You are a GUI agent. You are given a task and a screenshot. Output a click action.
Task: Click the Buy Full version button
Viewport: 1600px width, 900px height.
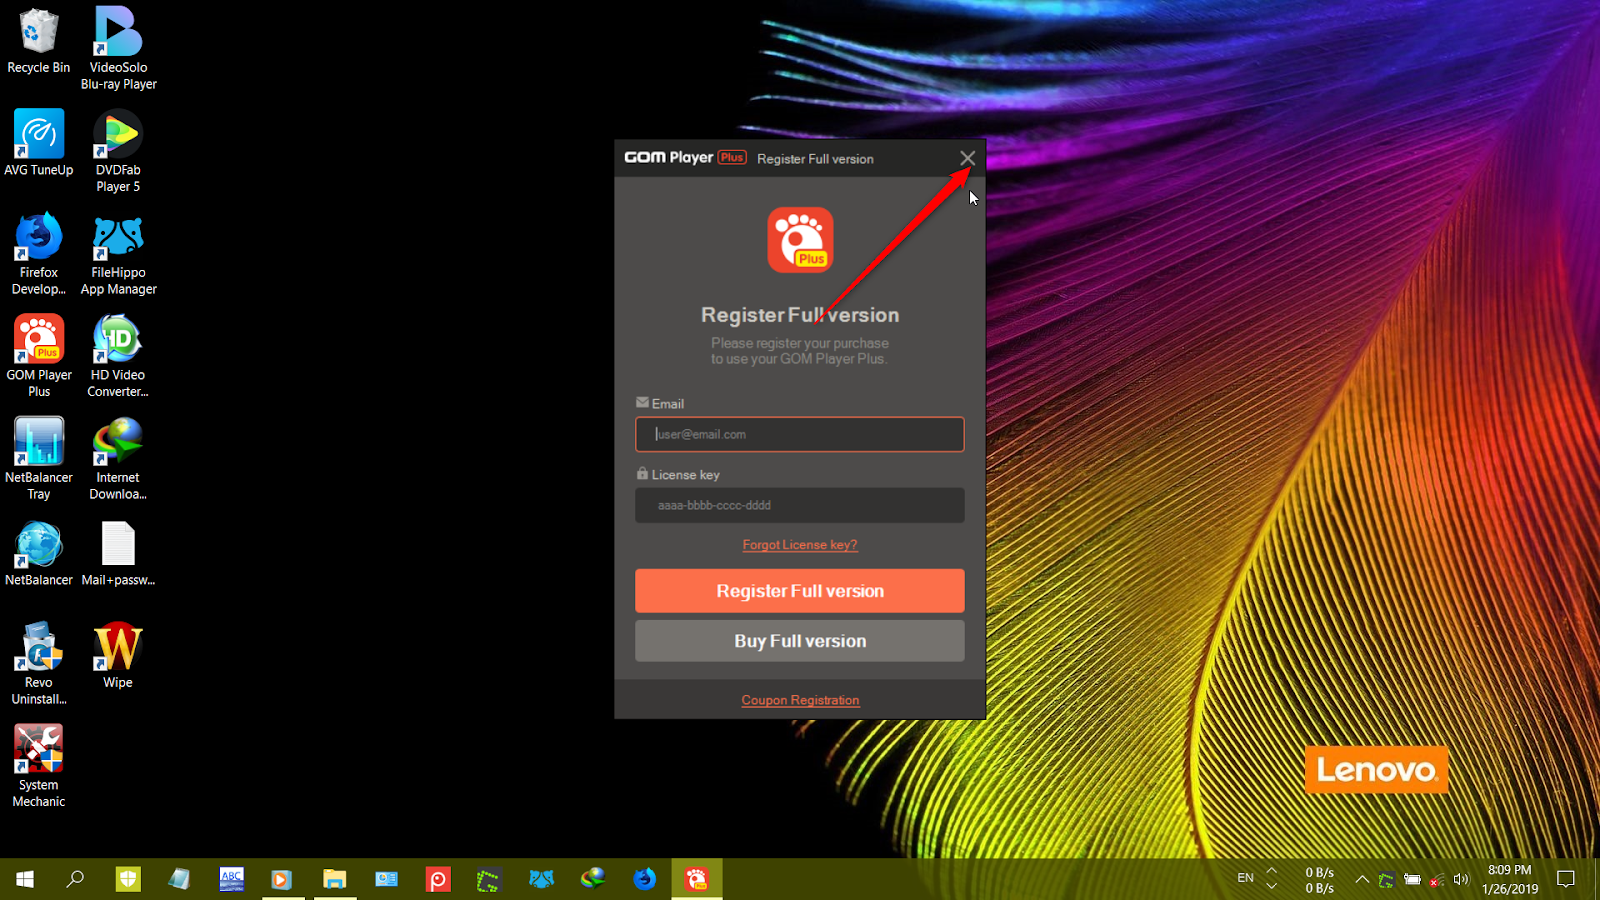(x=800, y=641)
